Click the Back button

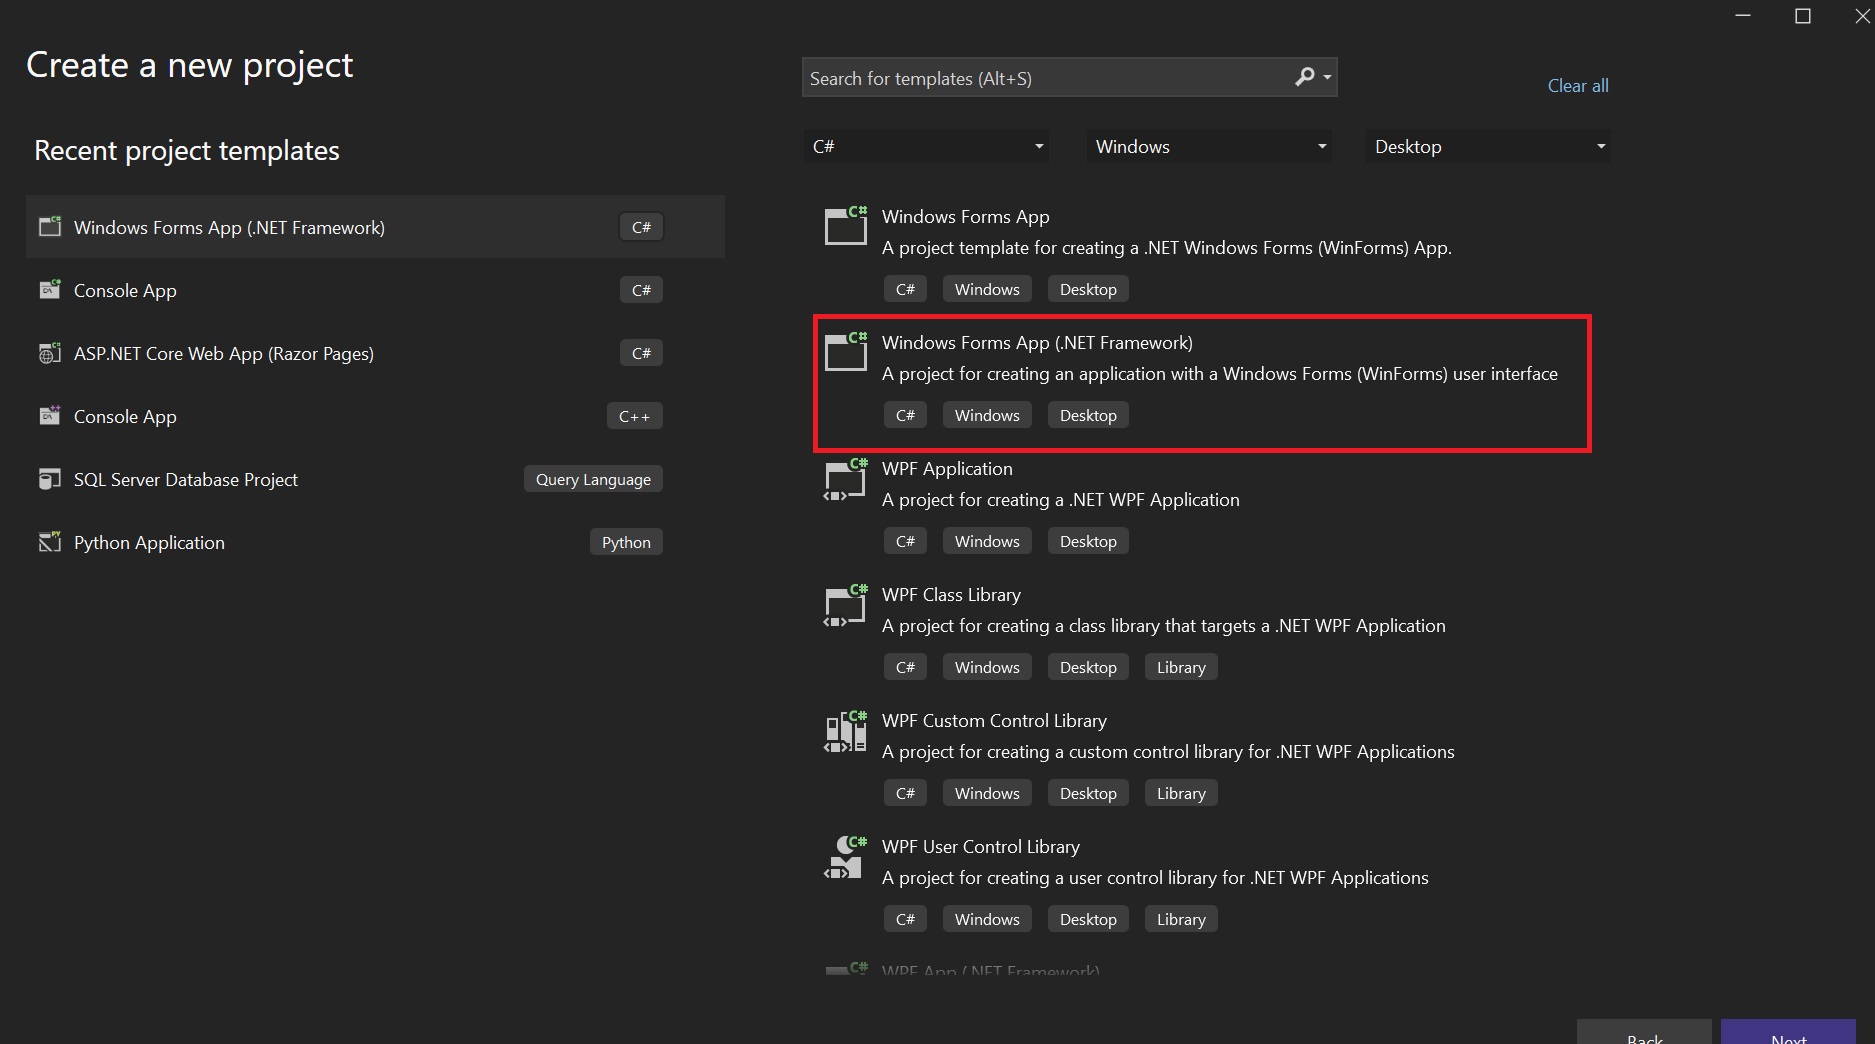pos(1645,1032)
